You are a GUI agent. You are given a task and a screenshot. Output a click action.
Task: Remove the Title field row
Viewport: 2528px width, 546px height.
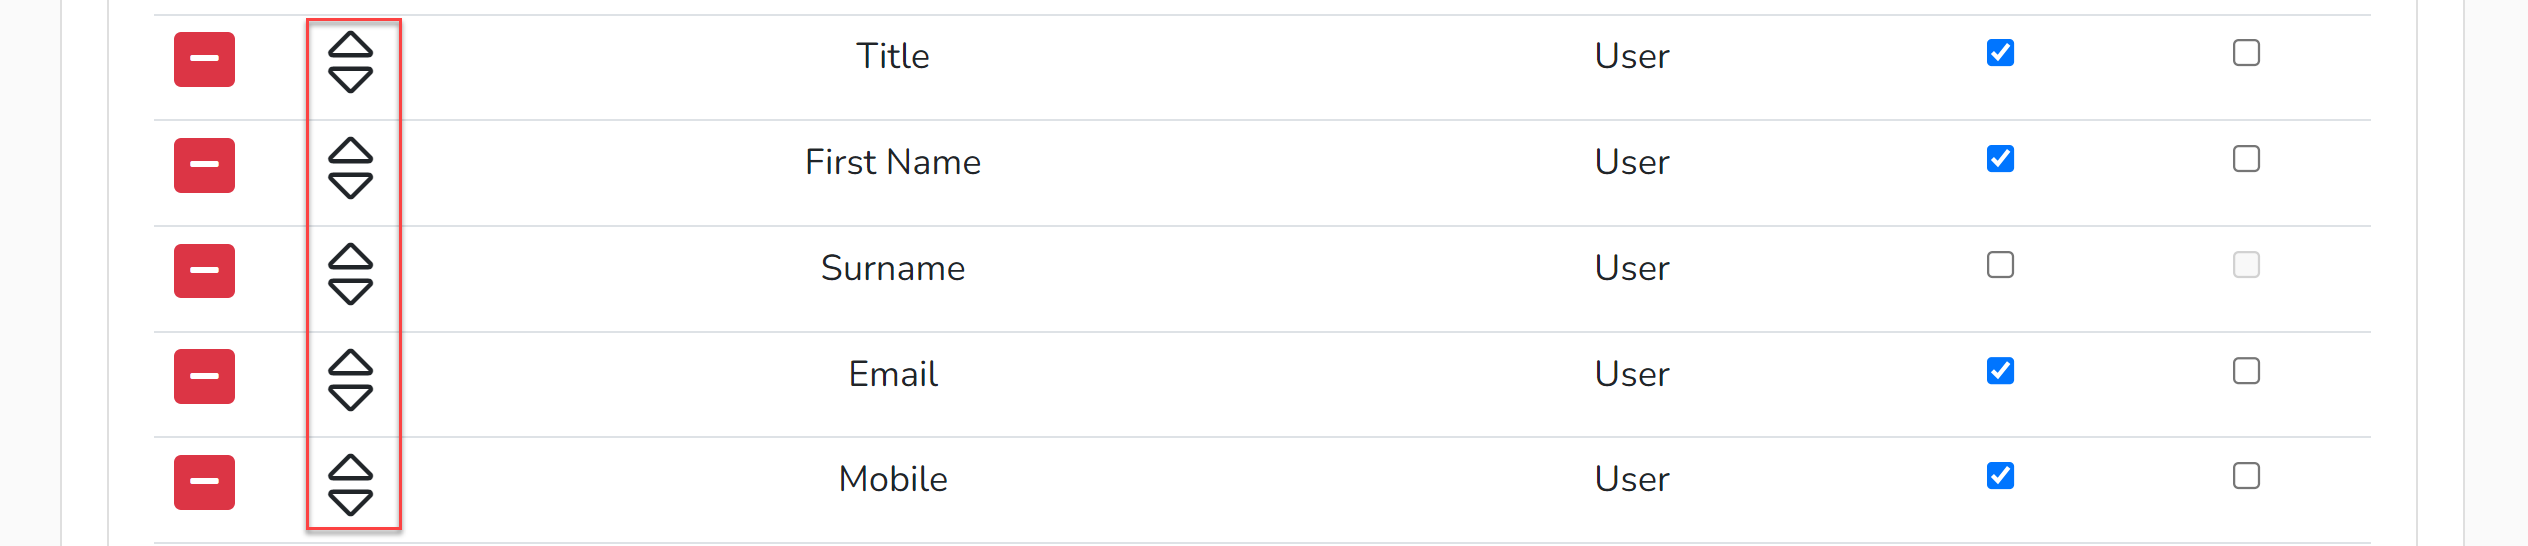pos(204,59)
